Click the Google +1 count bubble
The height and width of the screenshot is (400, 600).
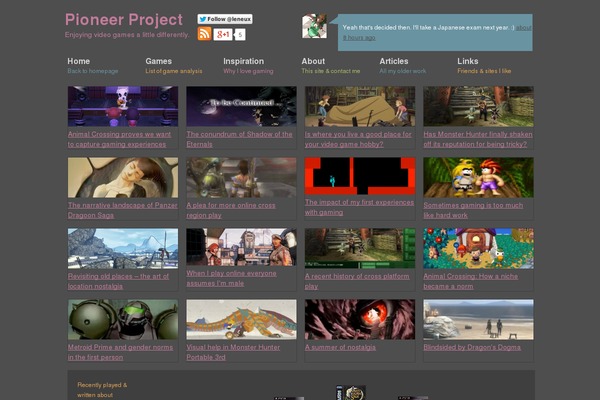pos(240,35)
